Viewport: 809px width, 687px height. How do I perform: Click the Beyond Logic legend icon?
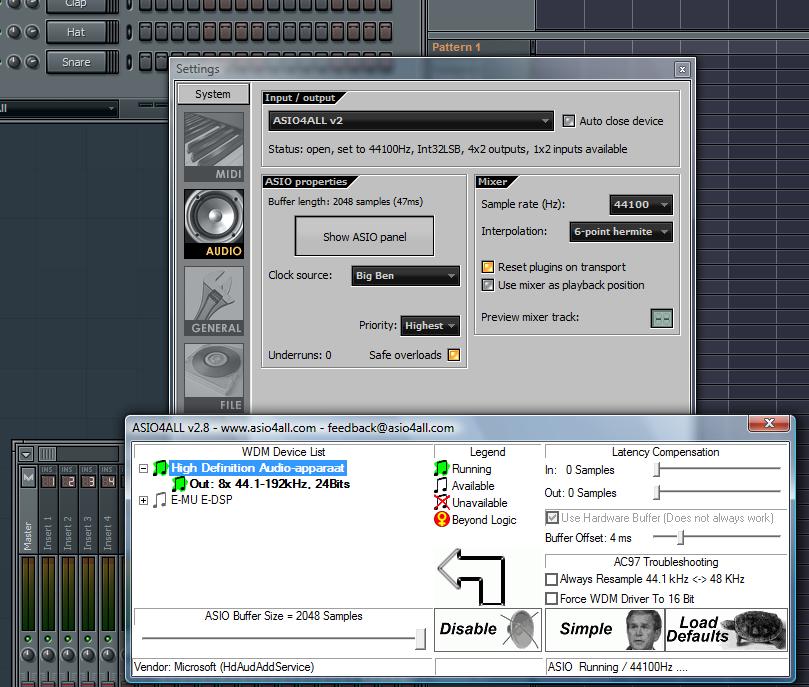tap(442, 519)
